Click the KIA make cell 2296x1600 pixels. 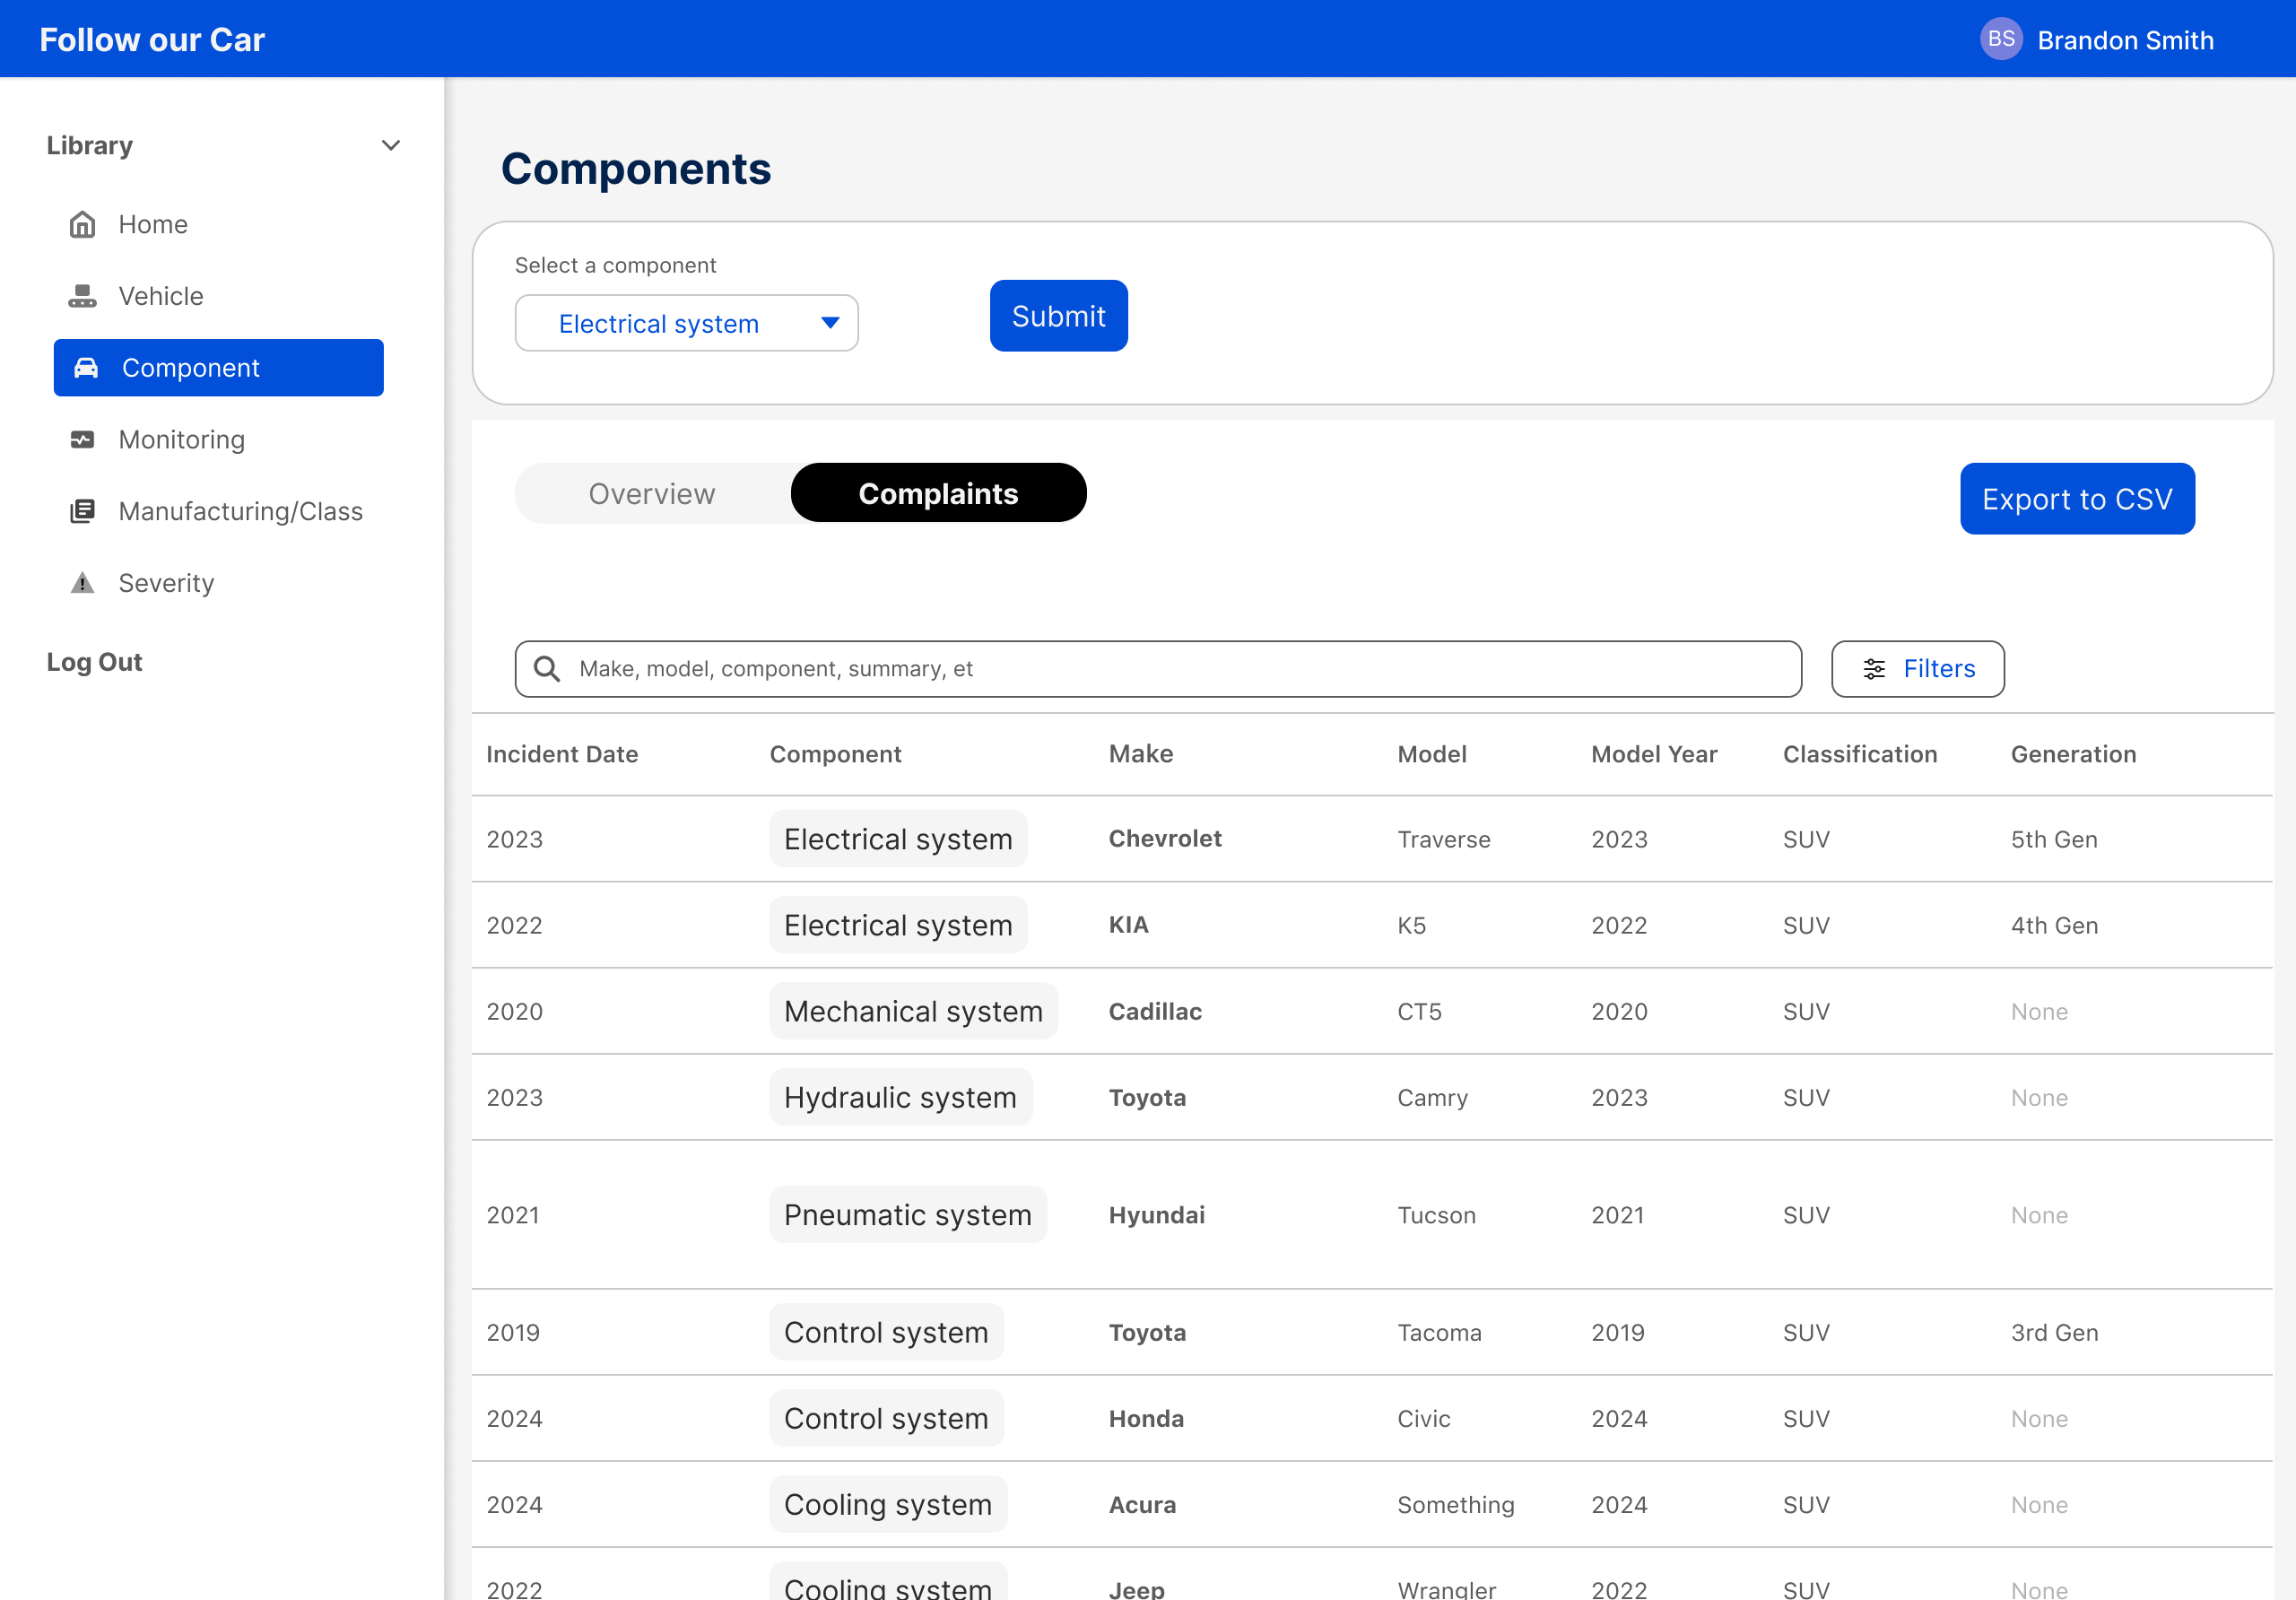(1128, 925)
